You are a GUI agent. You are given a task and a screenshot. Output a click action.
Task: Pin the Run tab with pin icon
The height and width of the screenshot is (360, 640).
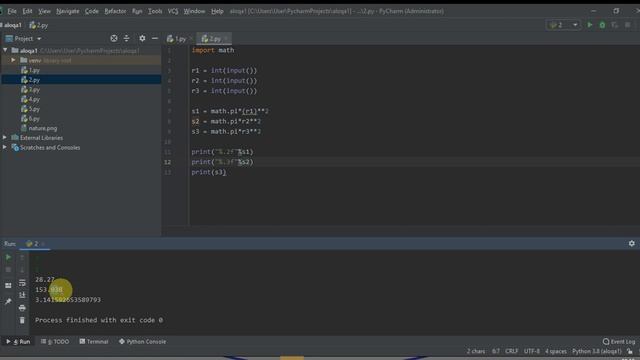[x=8, y=301]
